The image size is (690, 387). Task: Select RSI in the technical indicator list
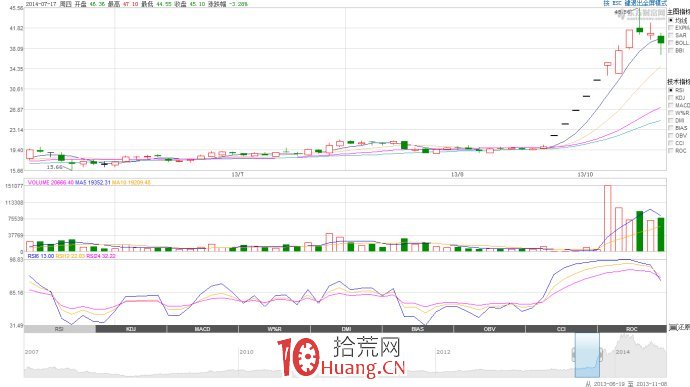click(x=671, y=90)
